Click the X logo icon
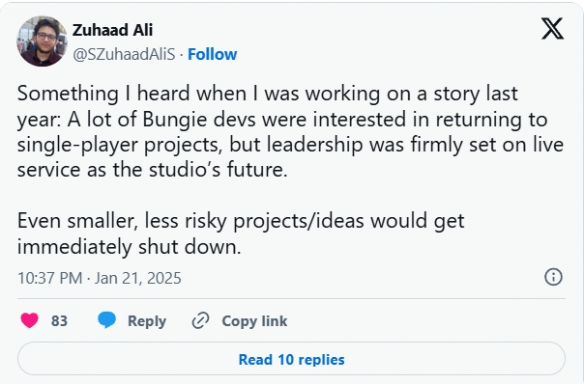The width and height of the screenshot is (584, 384). (x=552, y=29)
